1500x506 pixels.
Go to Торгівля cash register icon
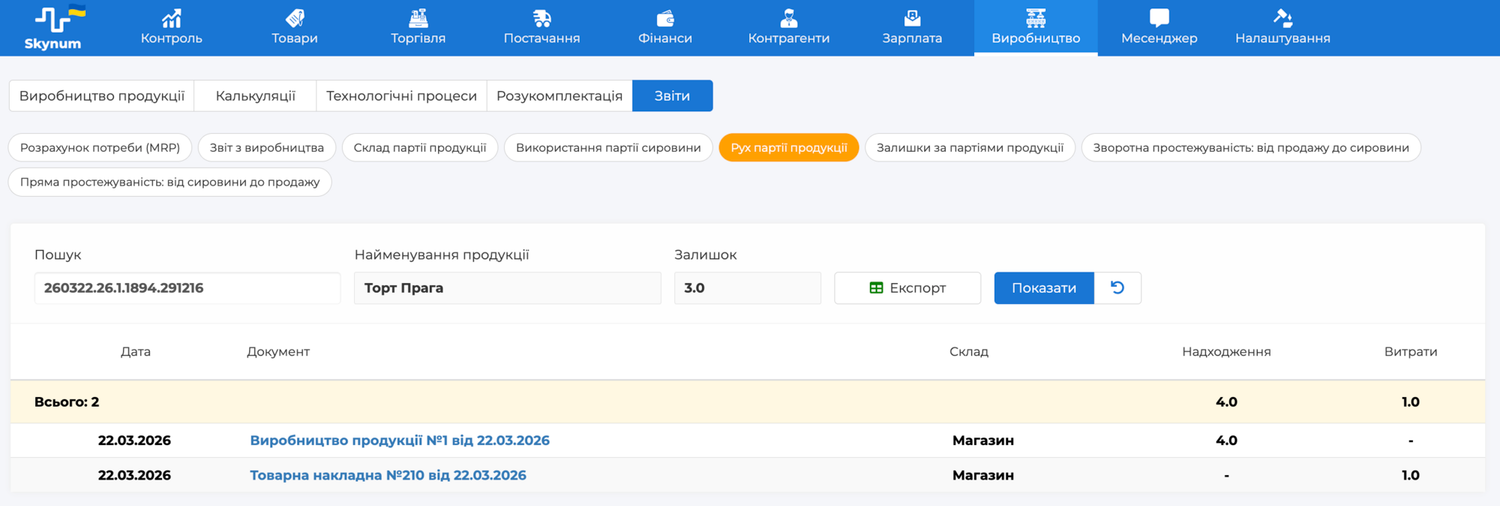click(x=418, y=18)
